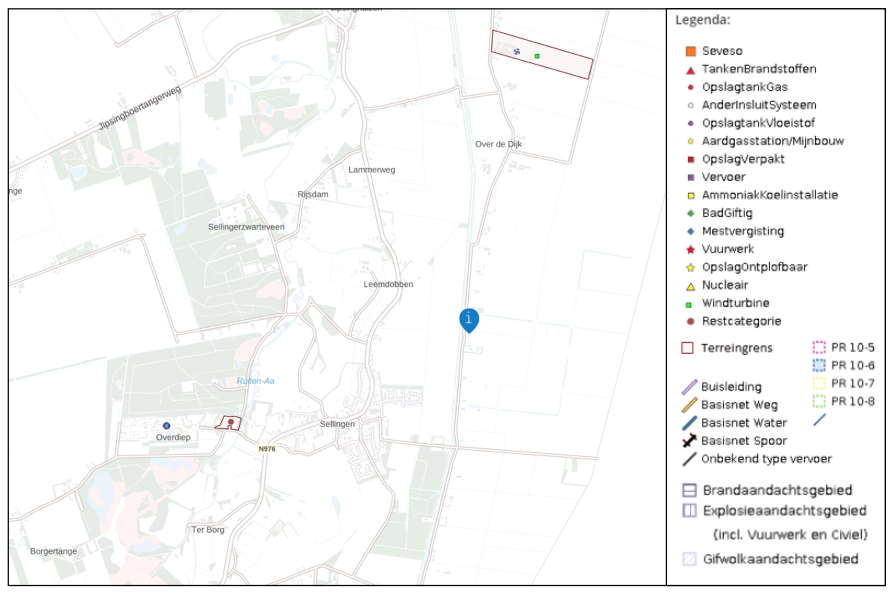
Task: Click the (incl. Vuurwerk en Civiel) text
Action: coord(790,535)
